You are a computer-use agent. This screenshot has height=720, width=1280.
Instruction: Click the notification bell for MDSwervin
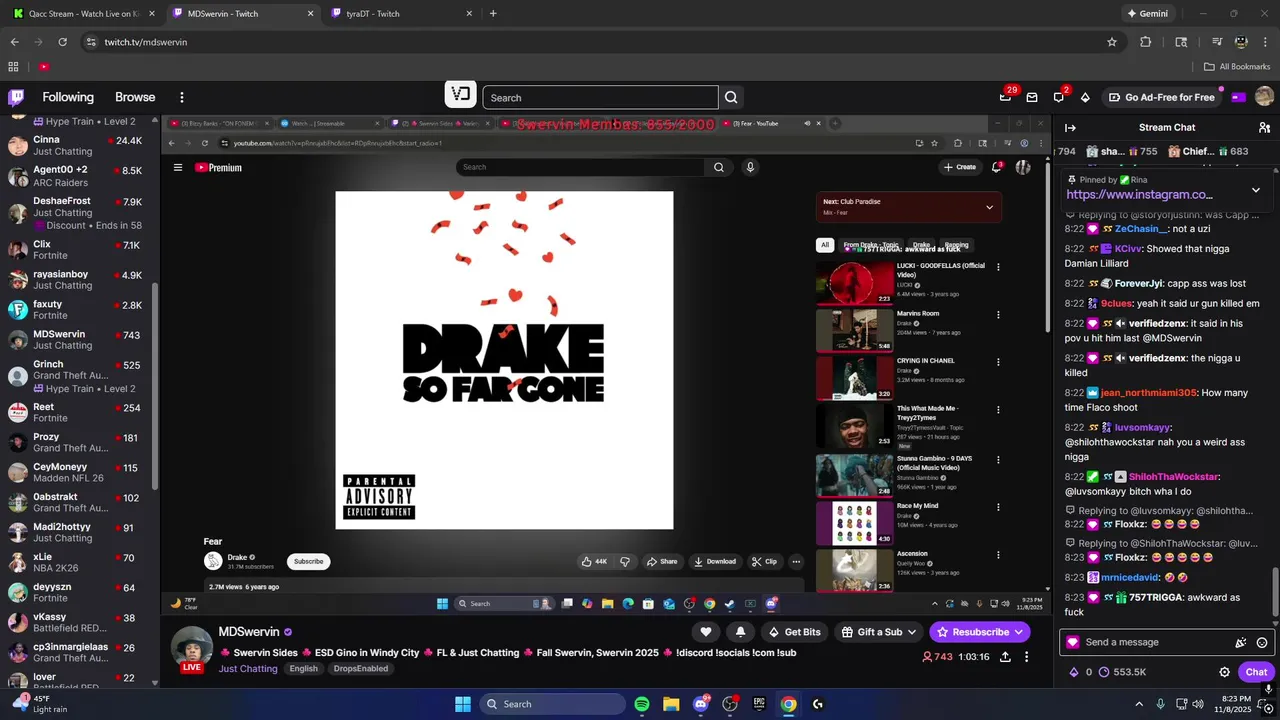740,632
